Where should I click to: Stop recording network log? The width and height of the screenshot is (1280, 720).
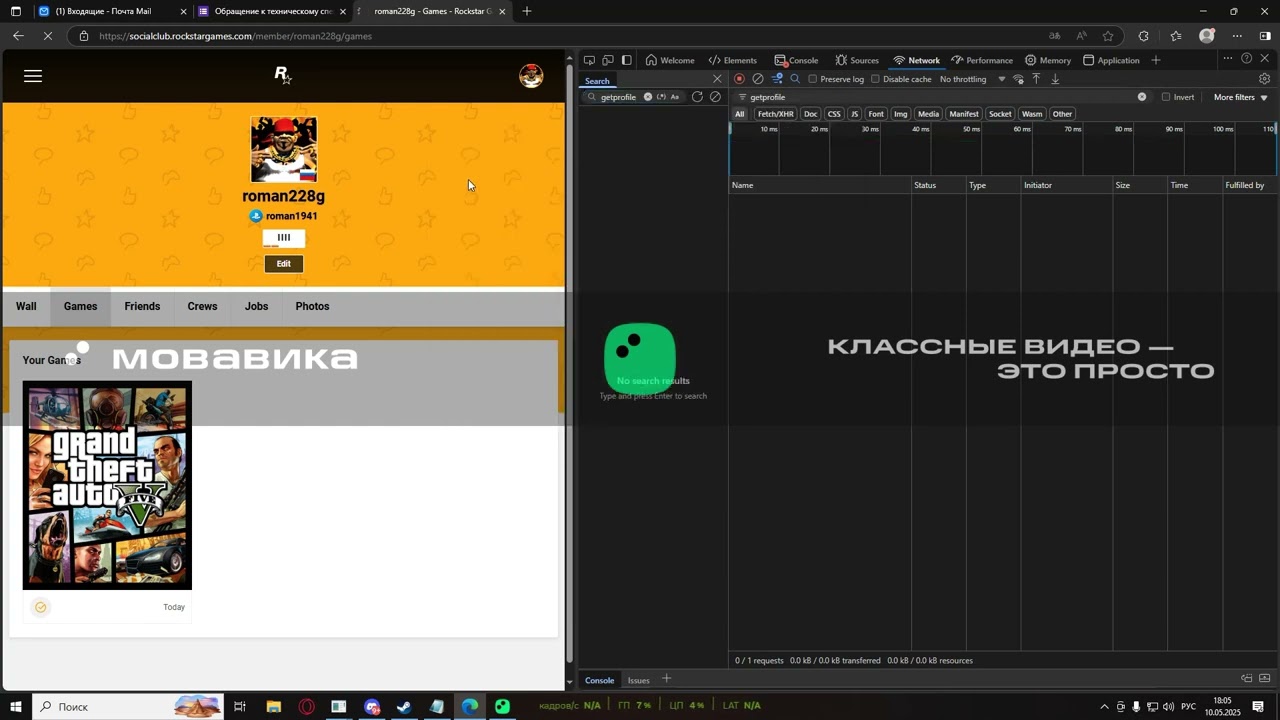740,79
